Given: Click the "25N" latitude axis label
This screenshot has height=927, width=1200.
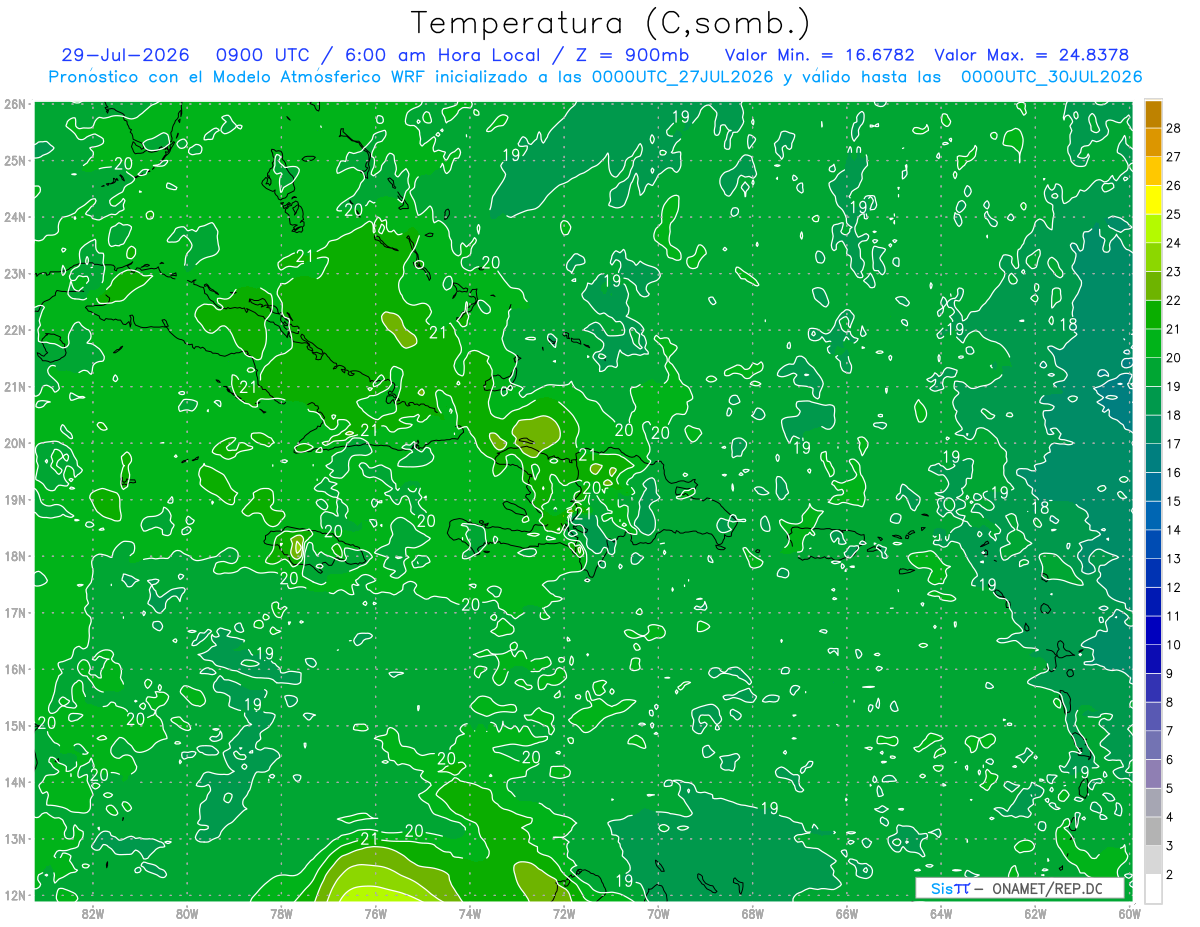Looking at the screenshot, I should 15,160.
